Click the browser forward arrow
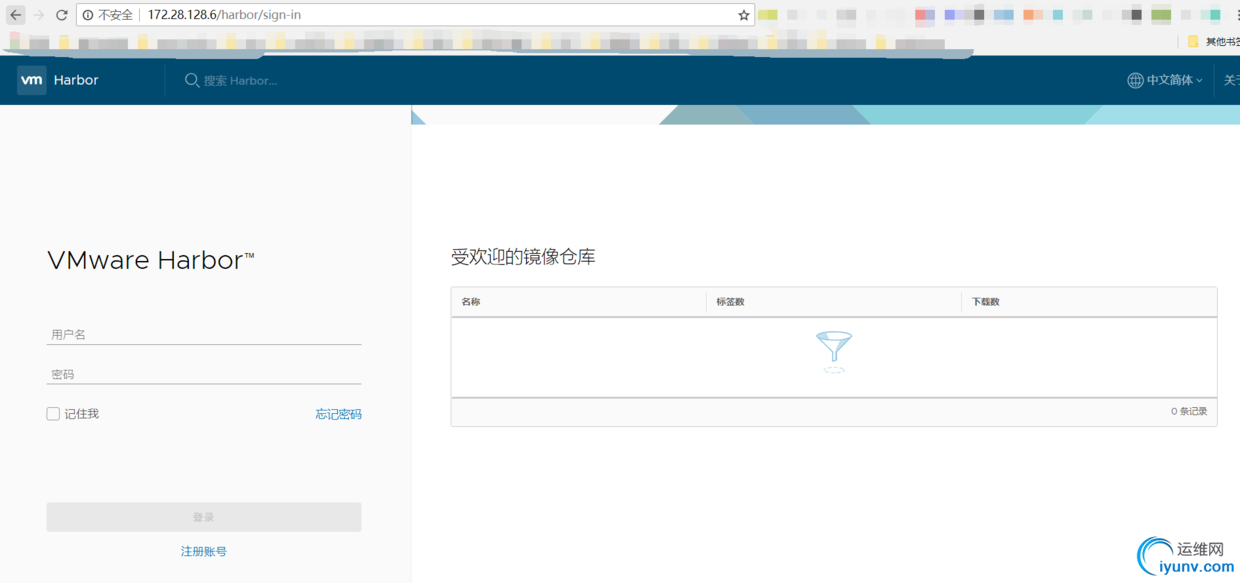The height and width of the screenshot is (583, 1240). [x=39, y=15]
